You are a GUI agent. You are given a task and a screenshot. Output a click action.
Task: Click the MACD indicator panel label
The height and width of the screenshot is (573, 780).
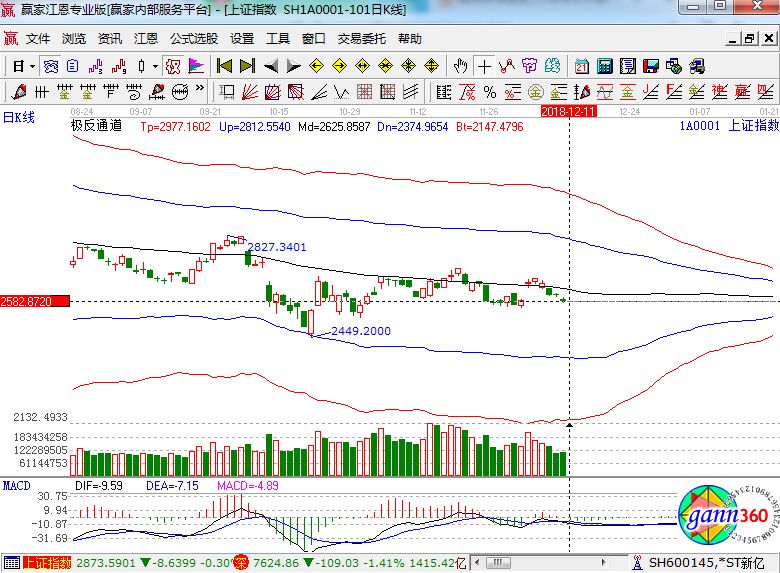pos(16,485)
